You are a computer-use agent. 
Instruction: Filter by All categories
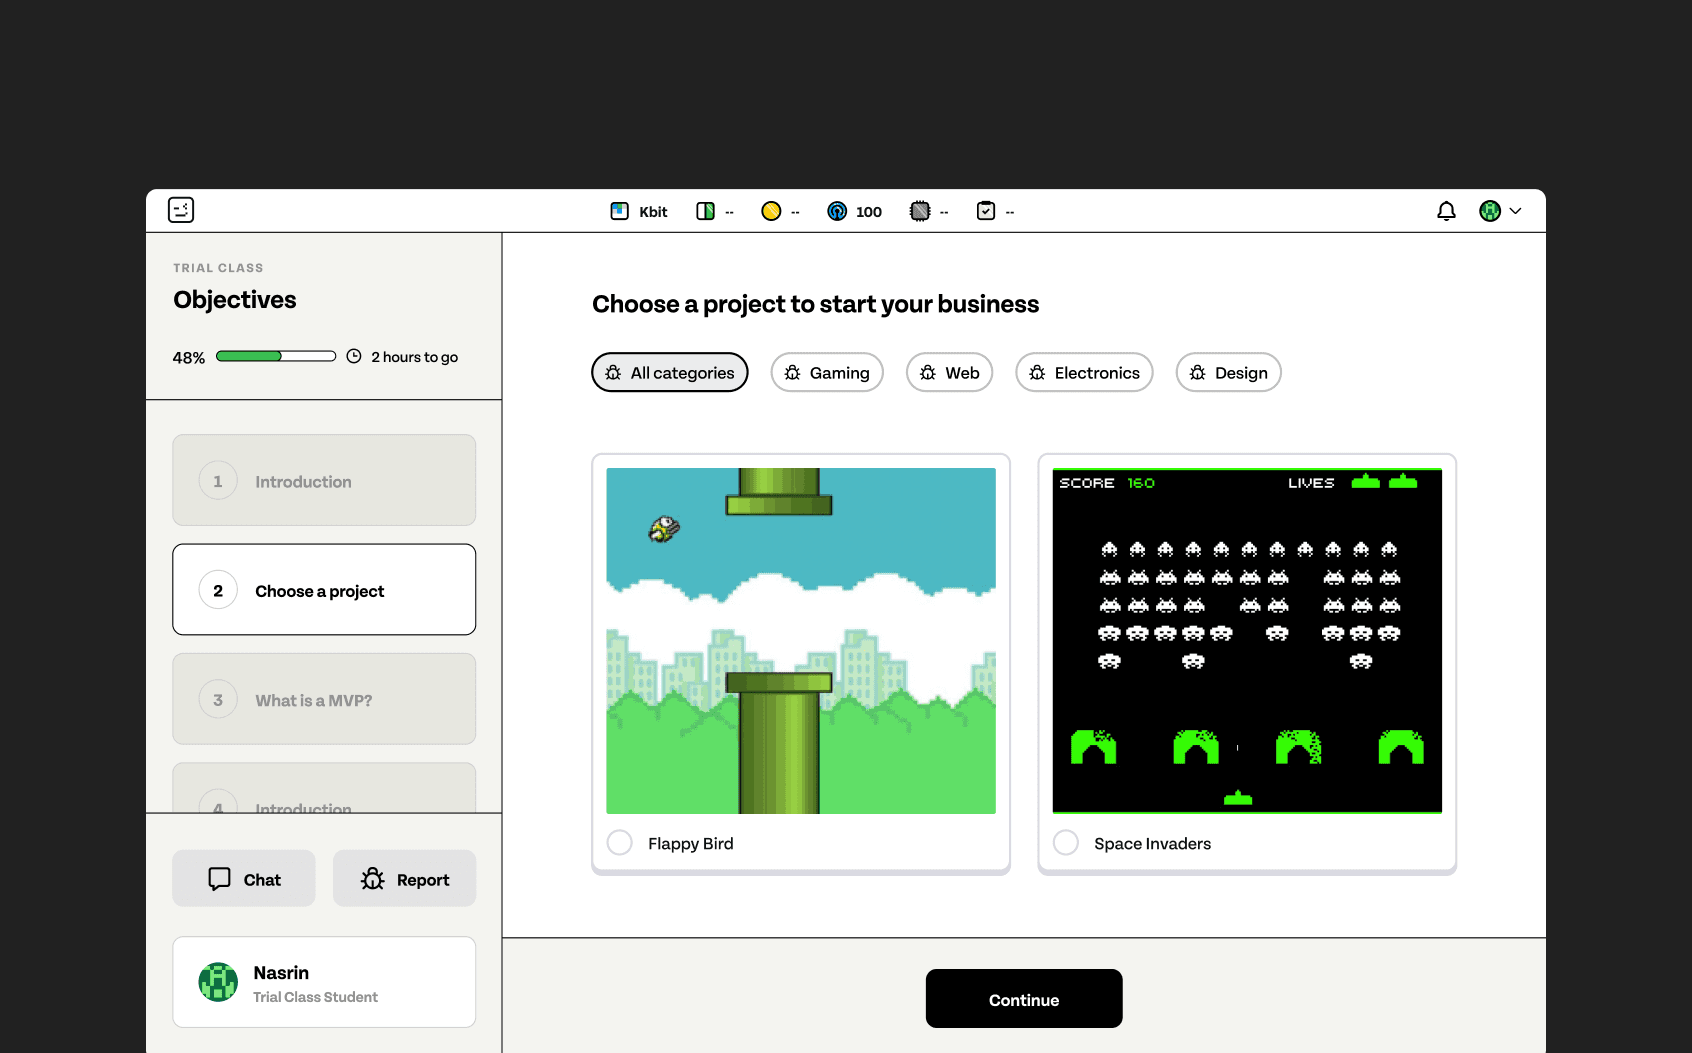pos(670,372)
